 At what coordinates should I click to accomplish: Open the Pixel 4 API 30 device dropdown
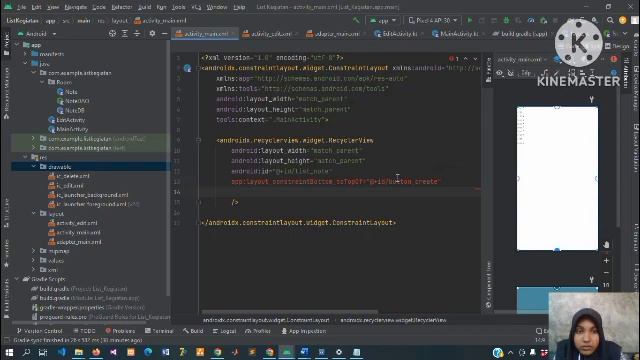coord(433,20)
